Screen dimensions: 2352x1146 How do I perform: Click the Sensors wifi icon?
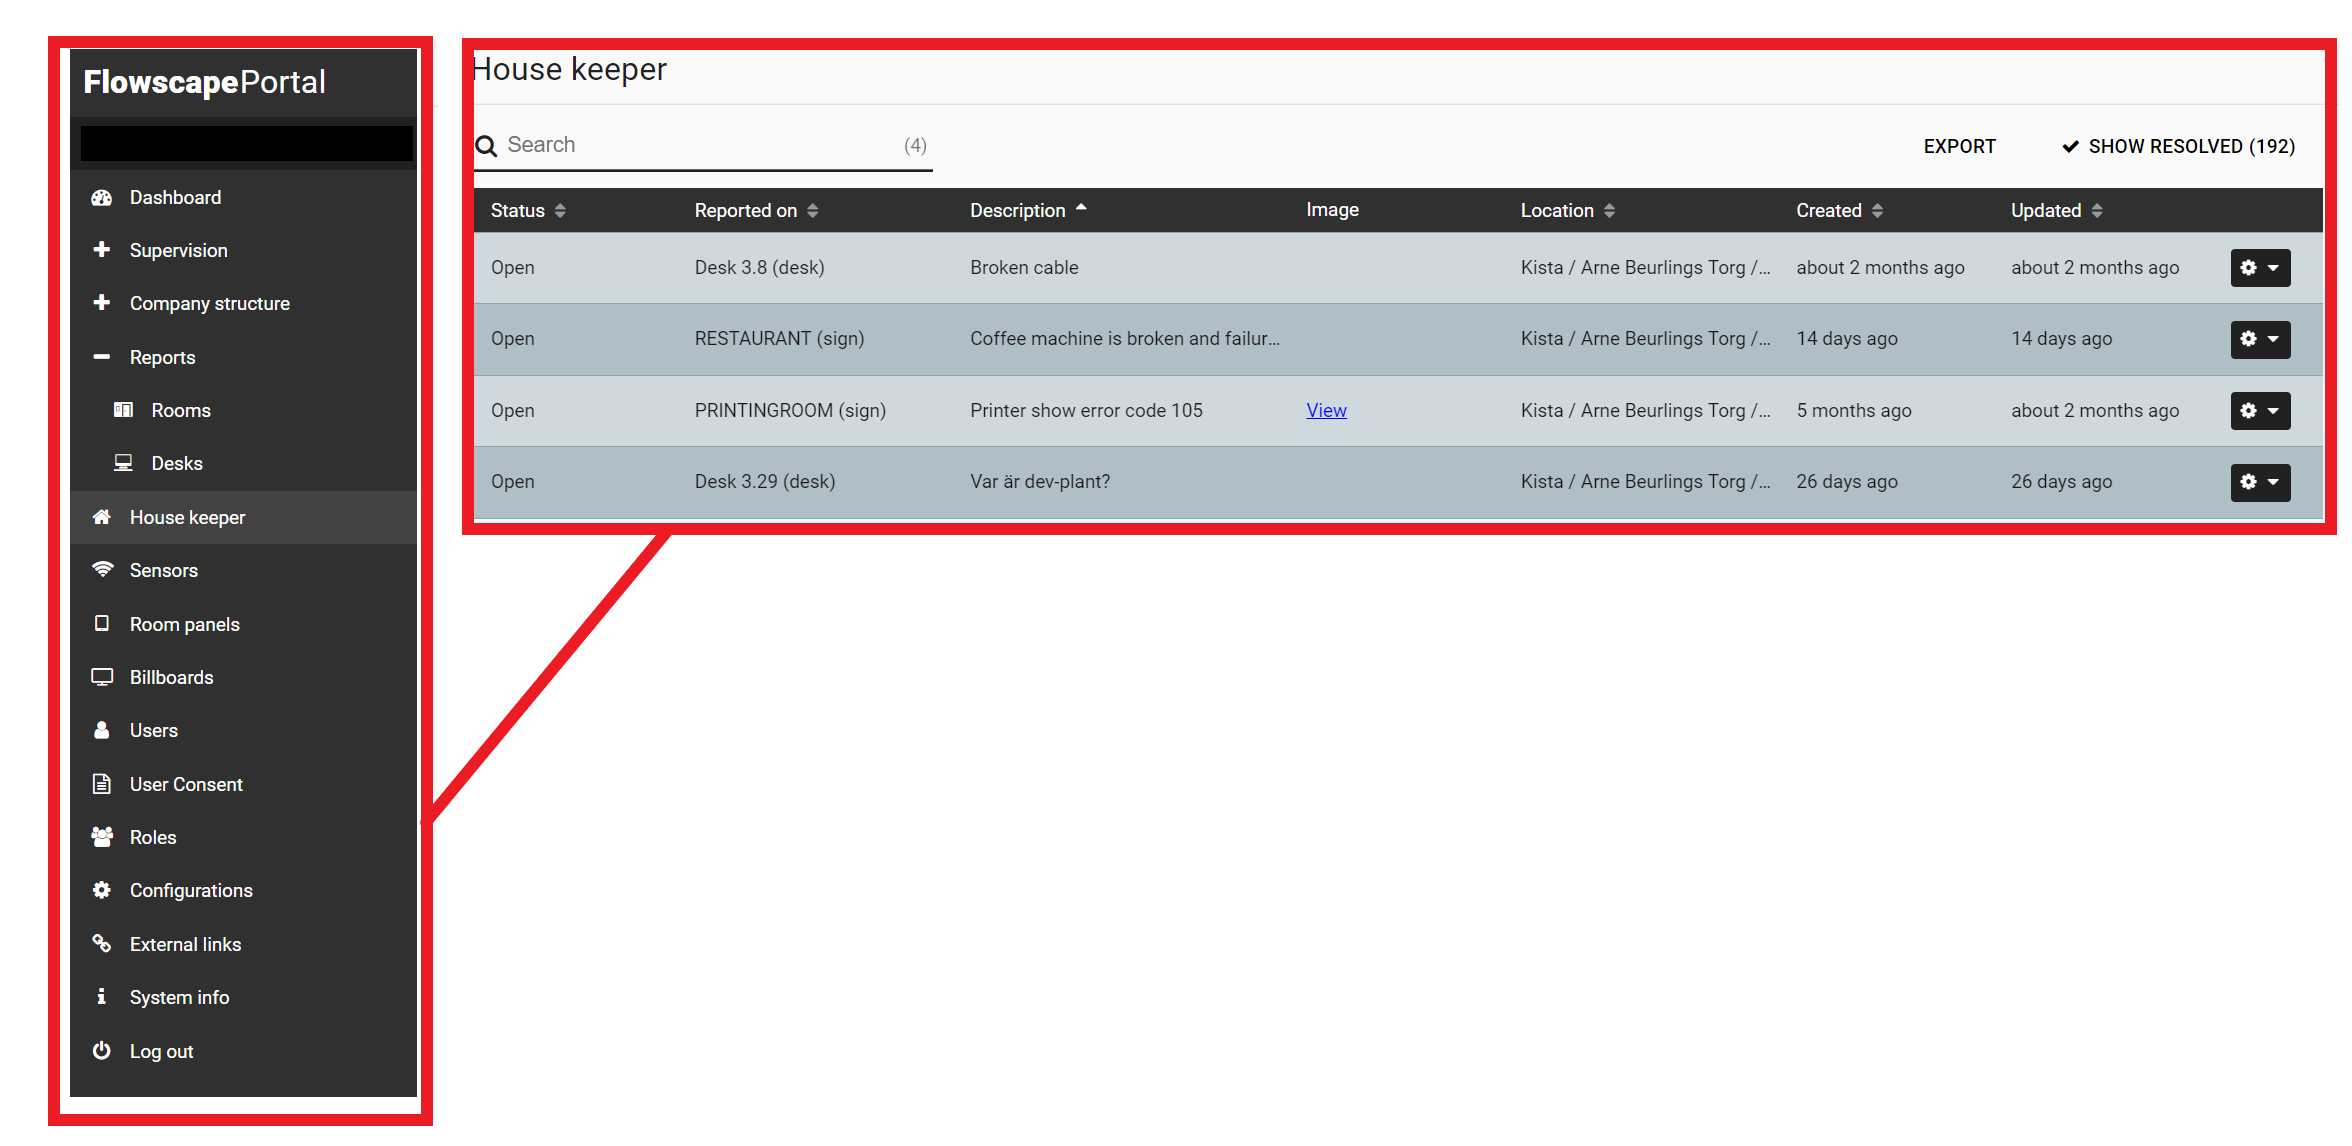tap(102, 570)
